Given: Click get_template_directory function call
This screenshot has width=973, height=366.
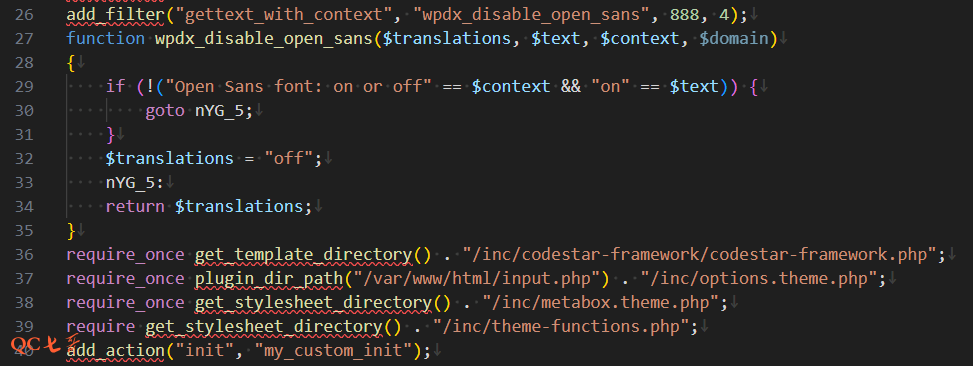Looking at the screenshot, I should coord(304,254).
